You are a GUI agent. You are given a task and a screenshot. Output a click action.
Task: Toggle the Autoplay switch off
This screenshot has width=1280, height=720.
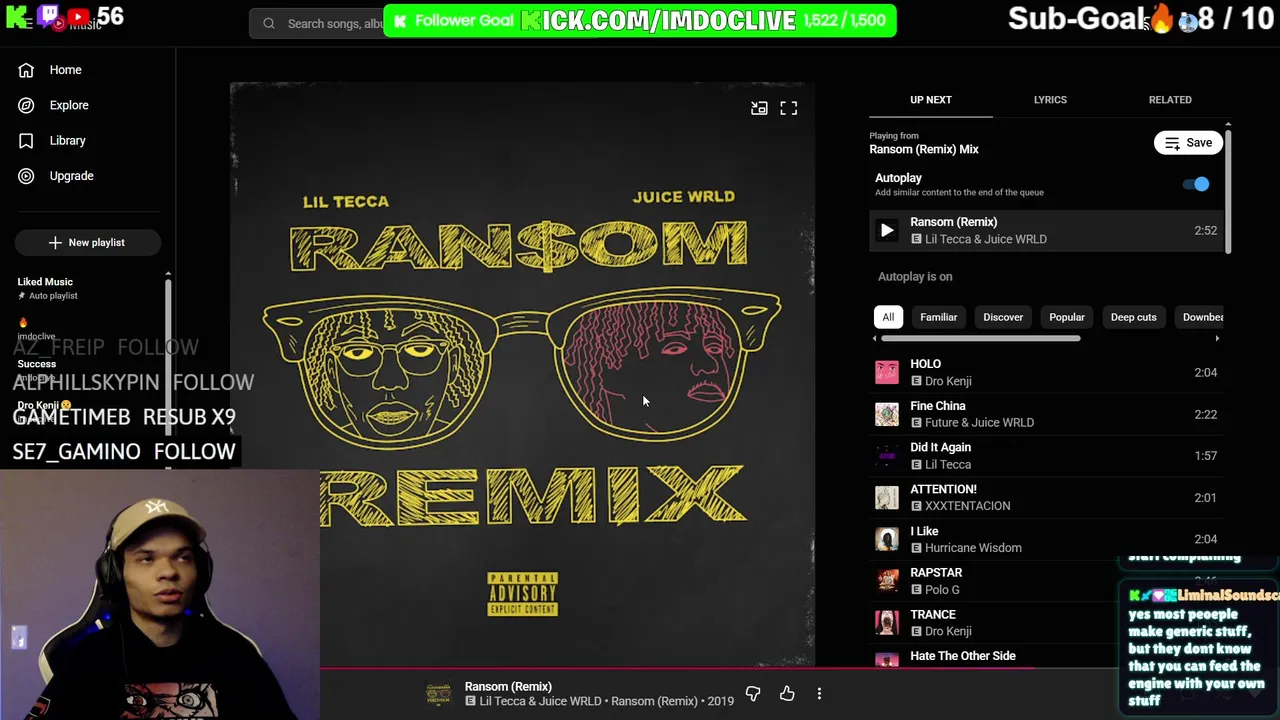tap(1196, 184)
